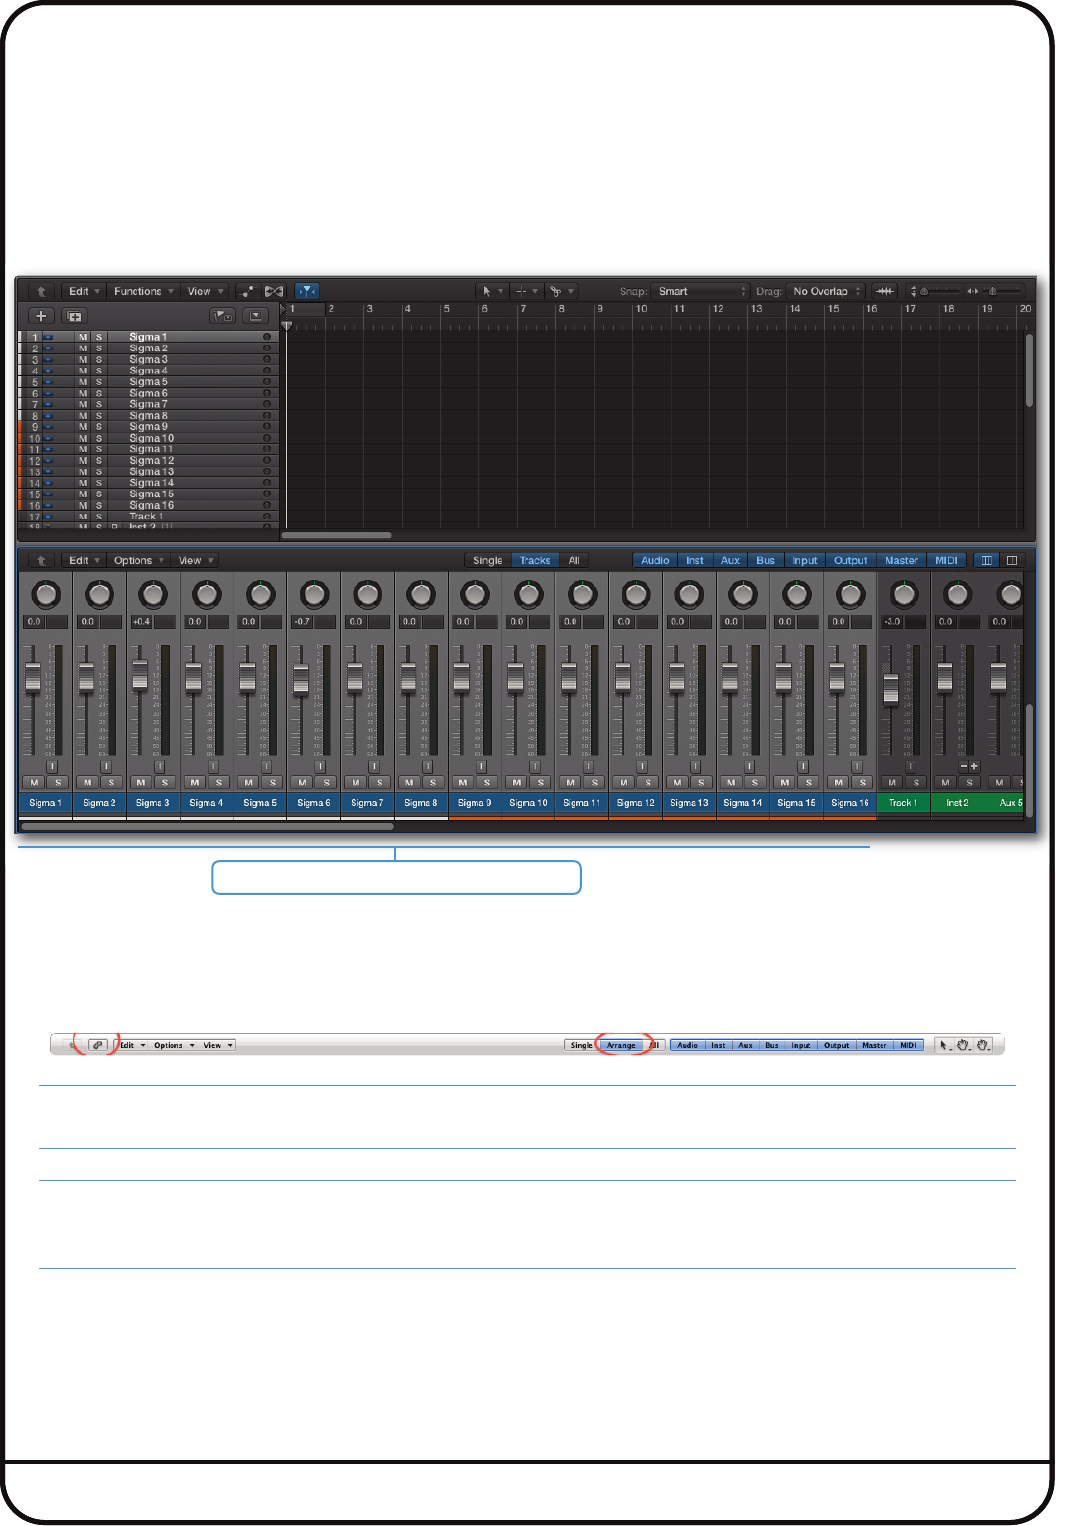Screen dimensions: 1070x1526
Task: Toggle the Bus filter button in mixer
Action: click(x=765, y=560)
